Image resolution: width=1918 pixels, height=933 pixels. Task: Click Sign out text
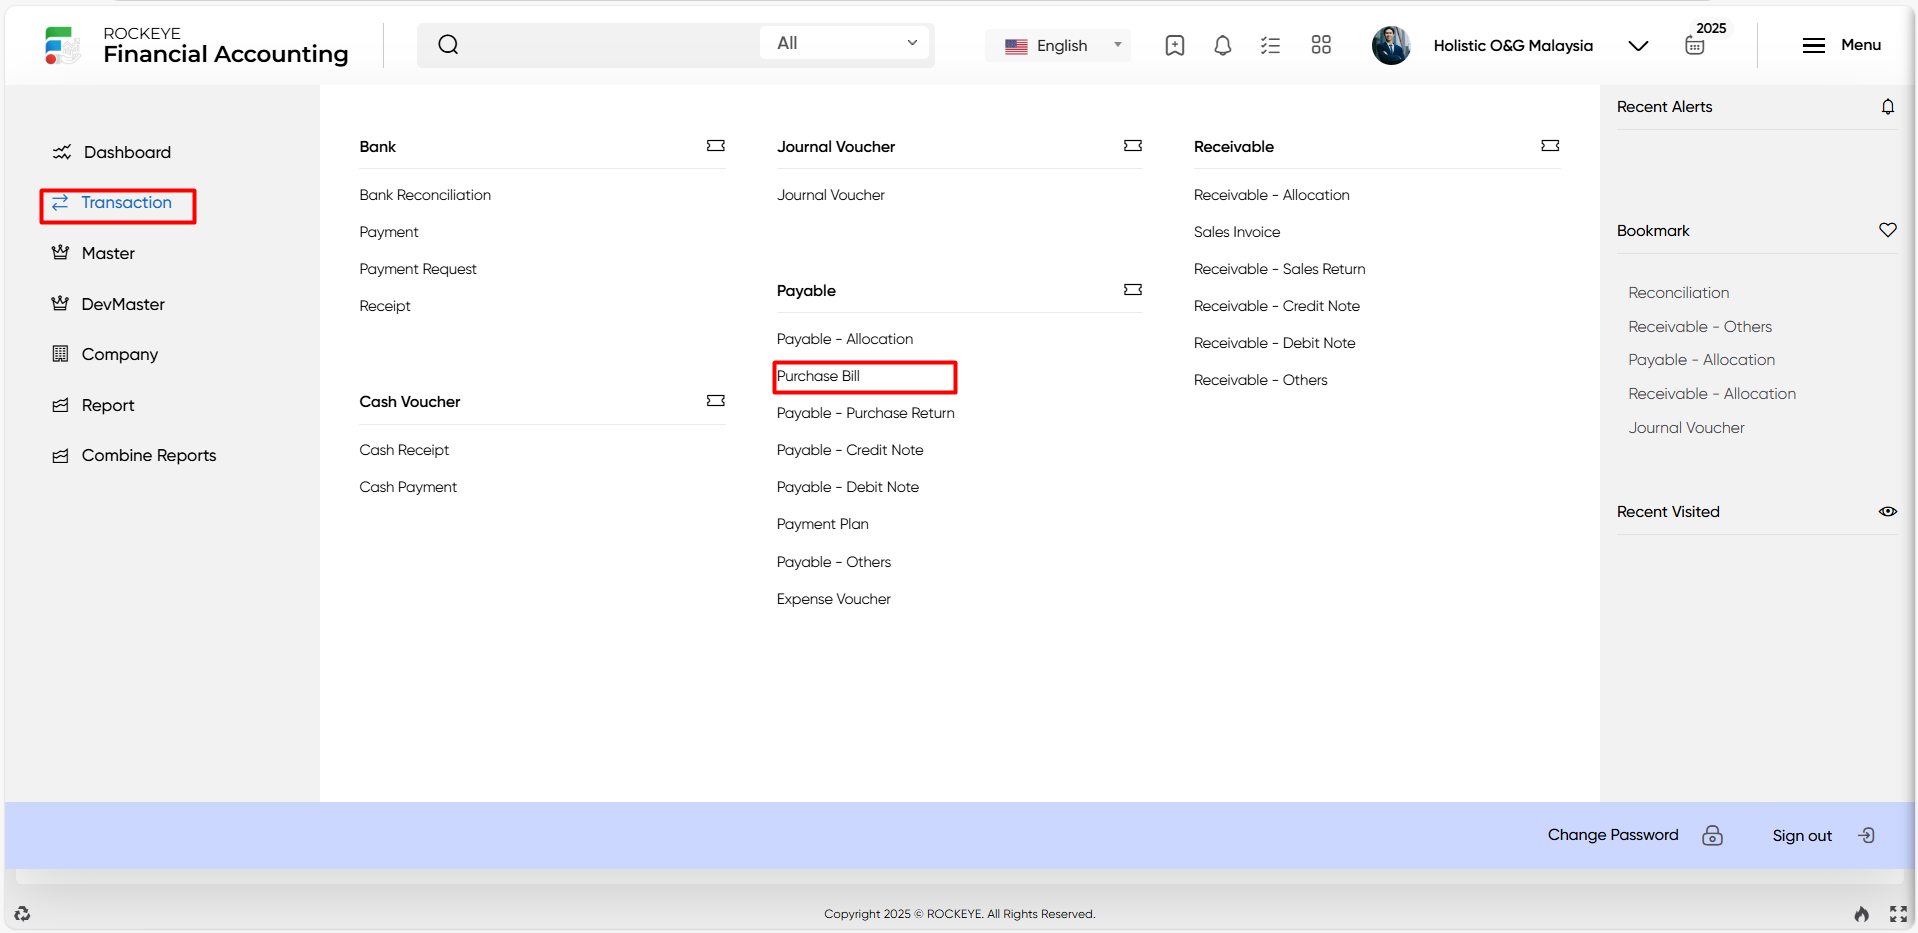coord(1802,836)
